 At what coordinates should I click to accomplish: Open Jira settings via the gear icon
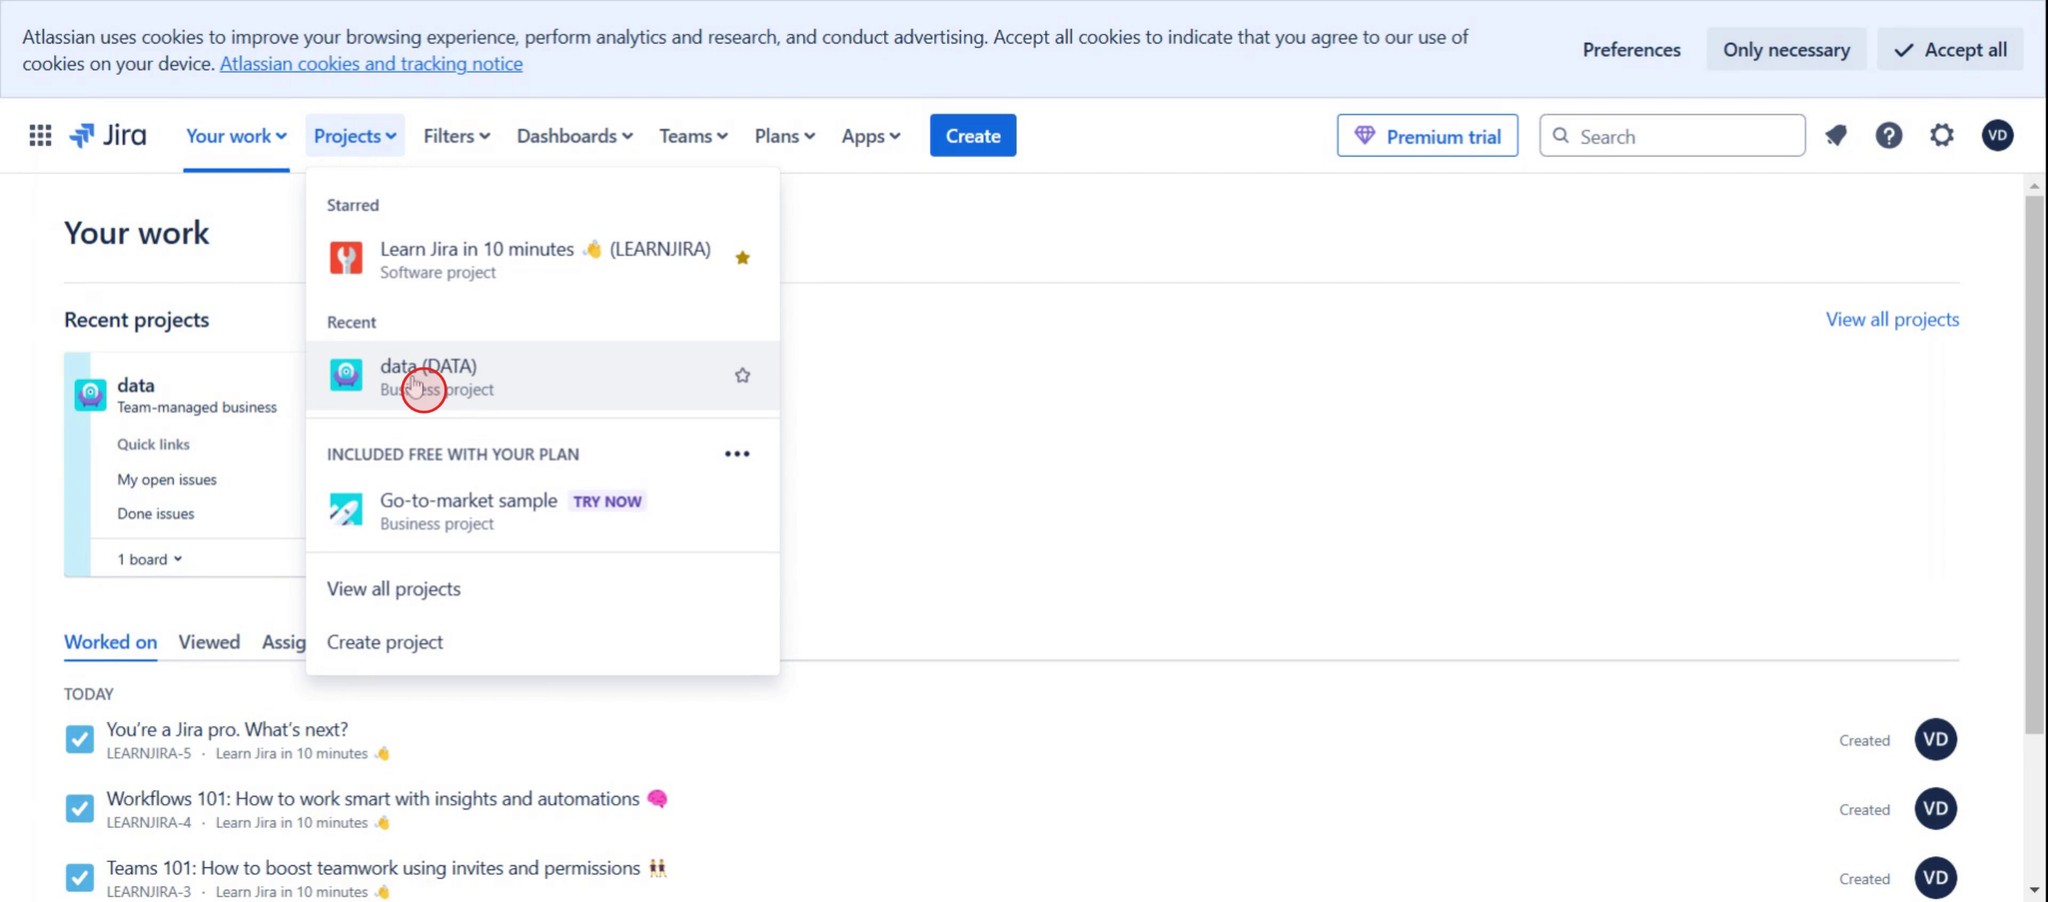[1941, 135]
